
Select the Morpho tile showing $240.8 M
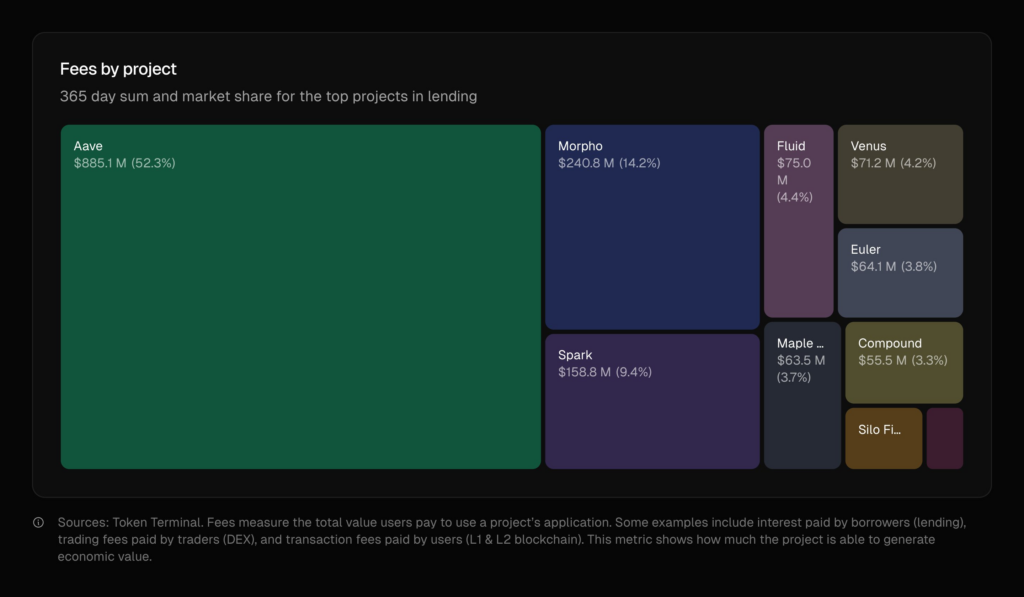point(652,230)
